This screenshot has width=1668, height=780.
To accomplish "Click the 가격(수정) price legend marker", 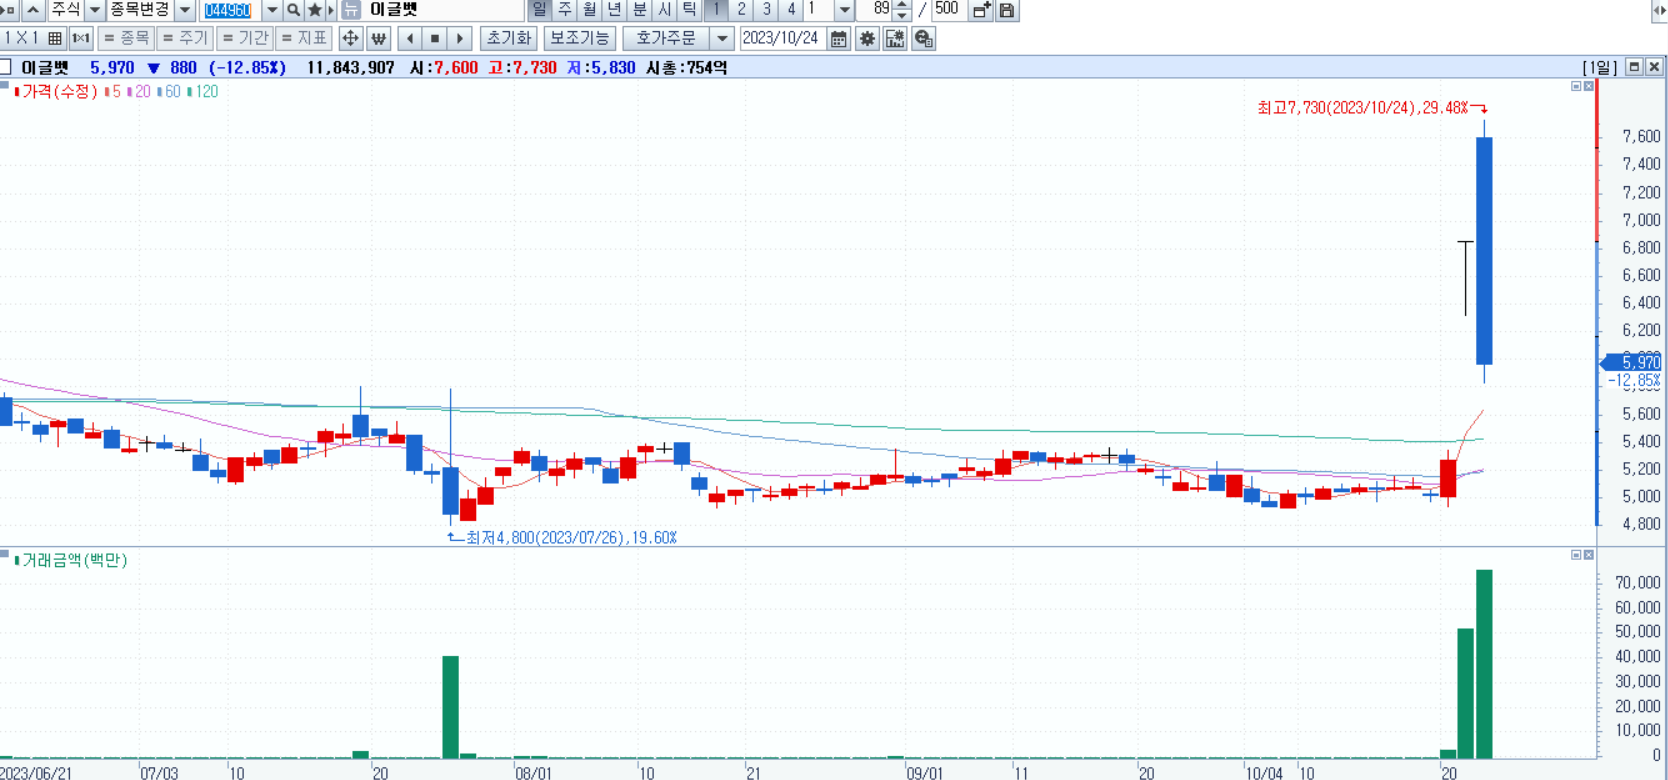I will (x=17, y=91).
